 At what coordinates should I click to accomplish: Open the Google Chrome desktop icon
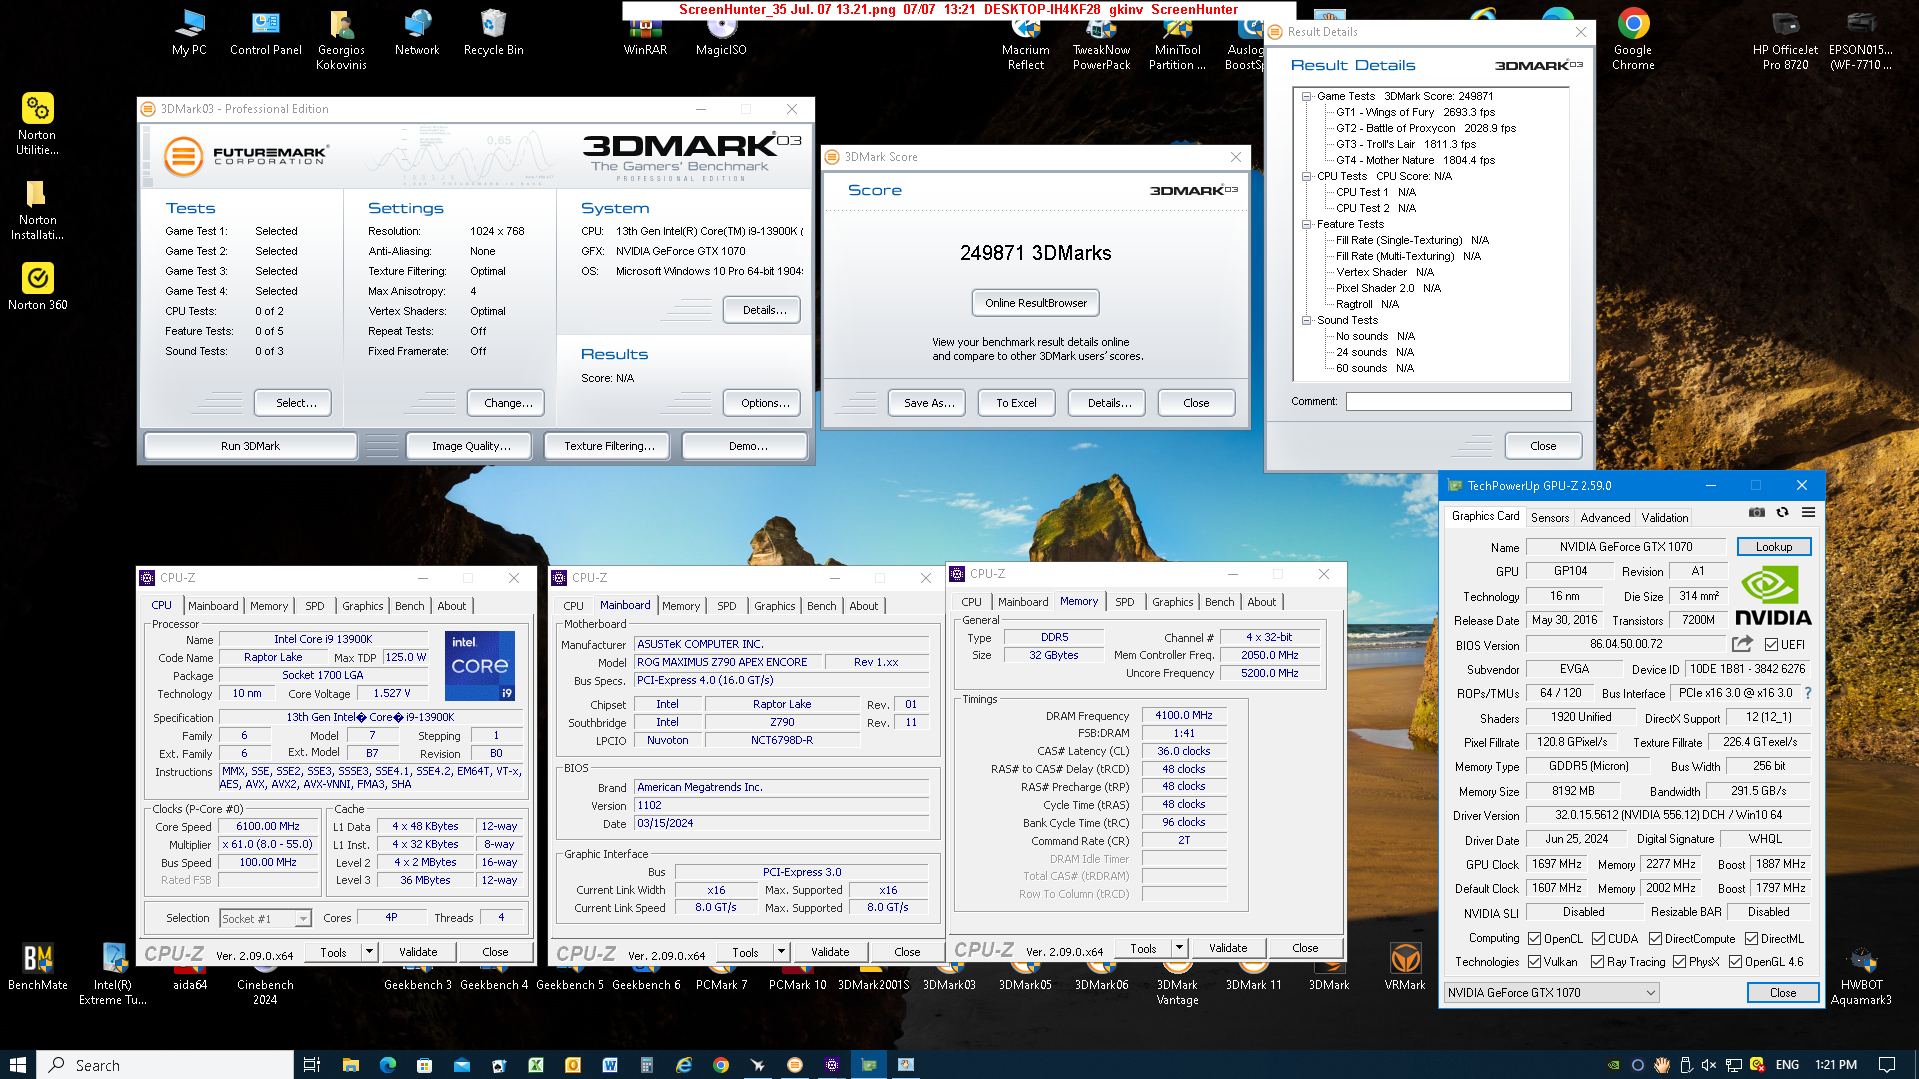coord(1633,39)
